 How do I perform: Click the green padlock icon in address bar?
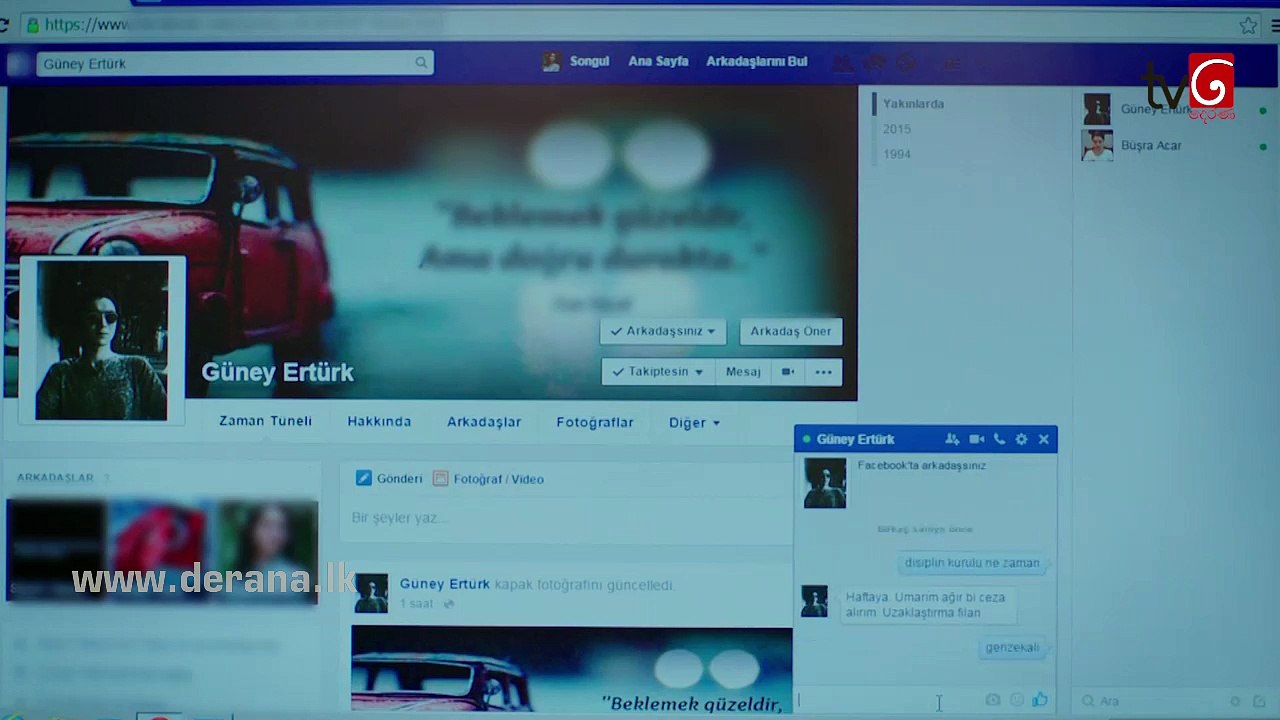coord(33,25)
